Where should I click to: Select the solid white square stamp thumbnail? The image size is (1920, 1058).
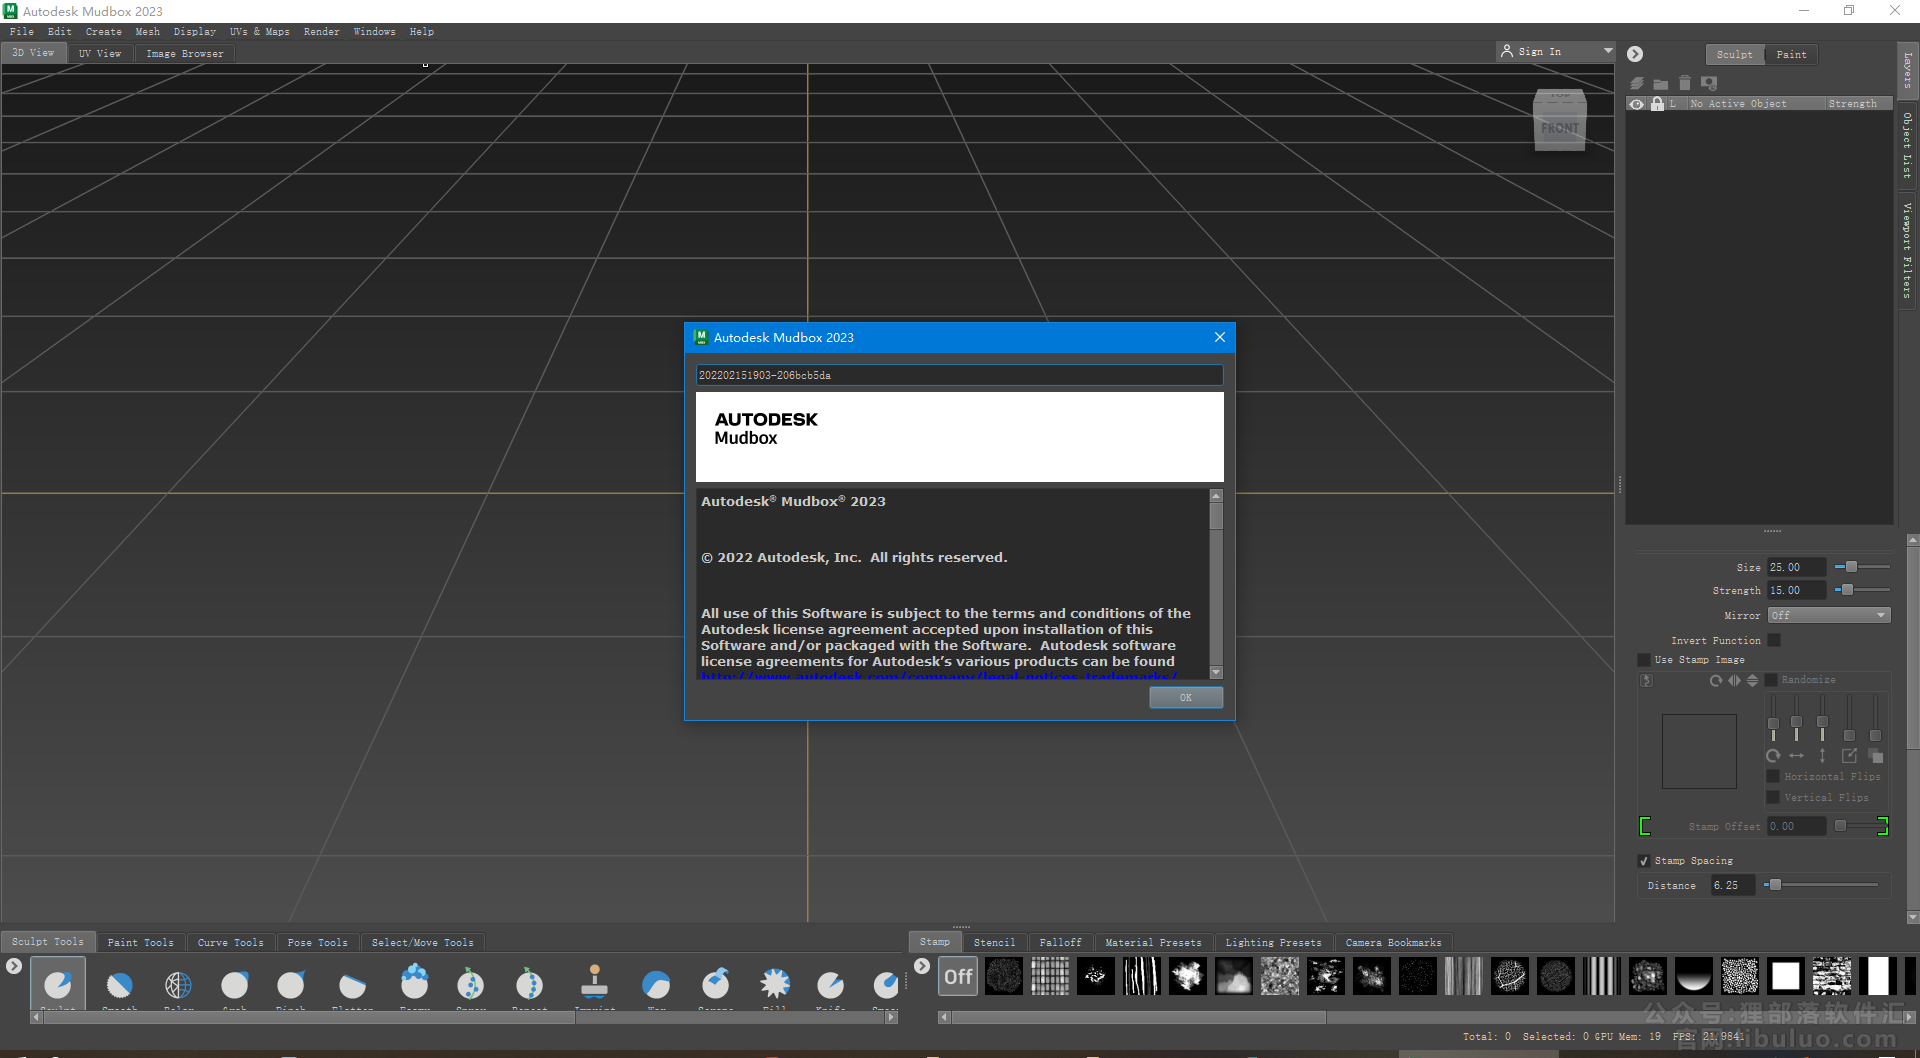pyautogui.click(x=1785, y=976)
